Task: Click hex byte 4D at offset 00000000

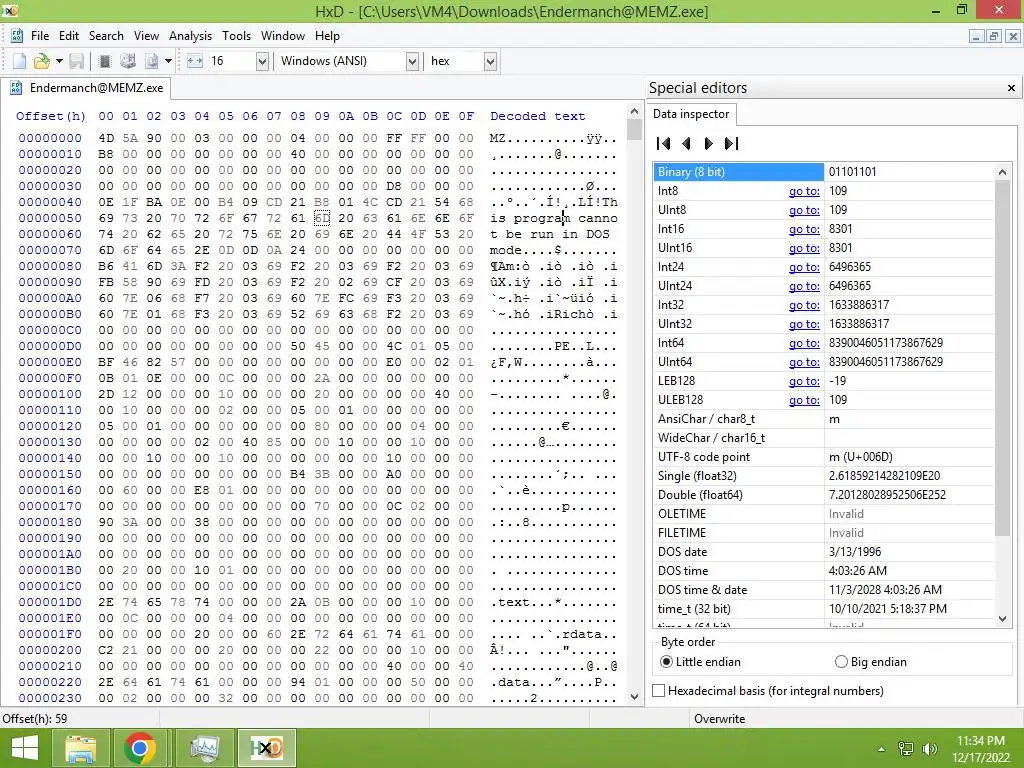Action: point(106,138)
